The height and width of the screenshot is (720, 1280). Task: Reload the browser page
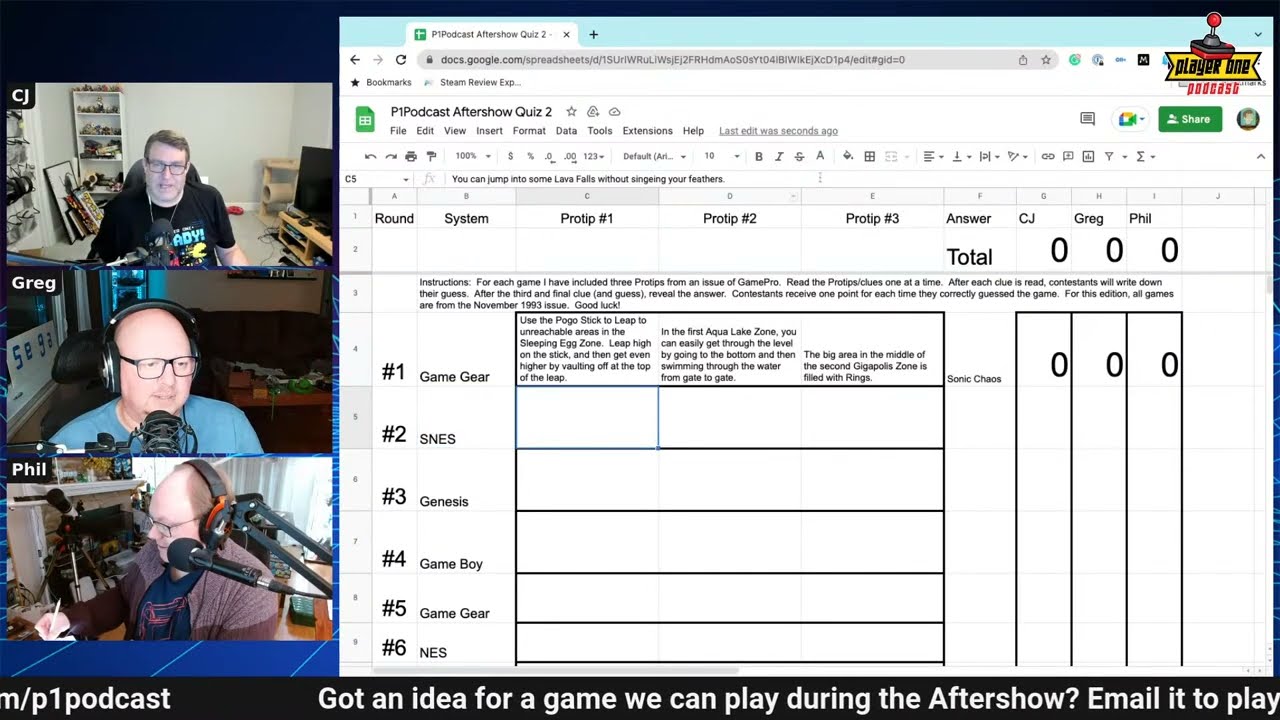[x=401, y=60]
